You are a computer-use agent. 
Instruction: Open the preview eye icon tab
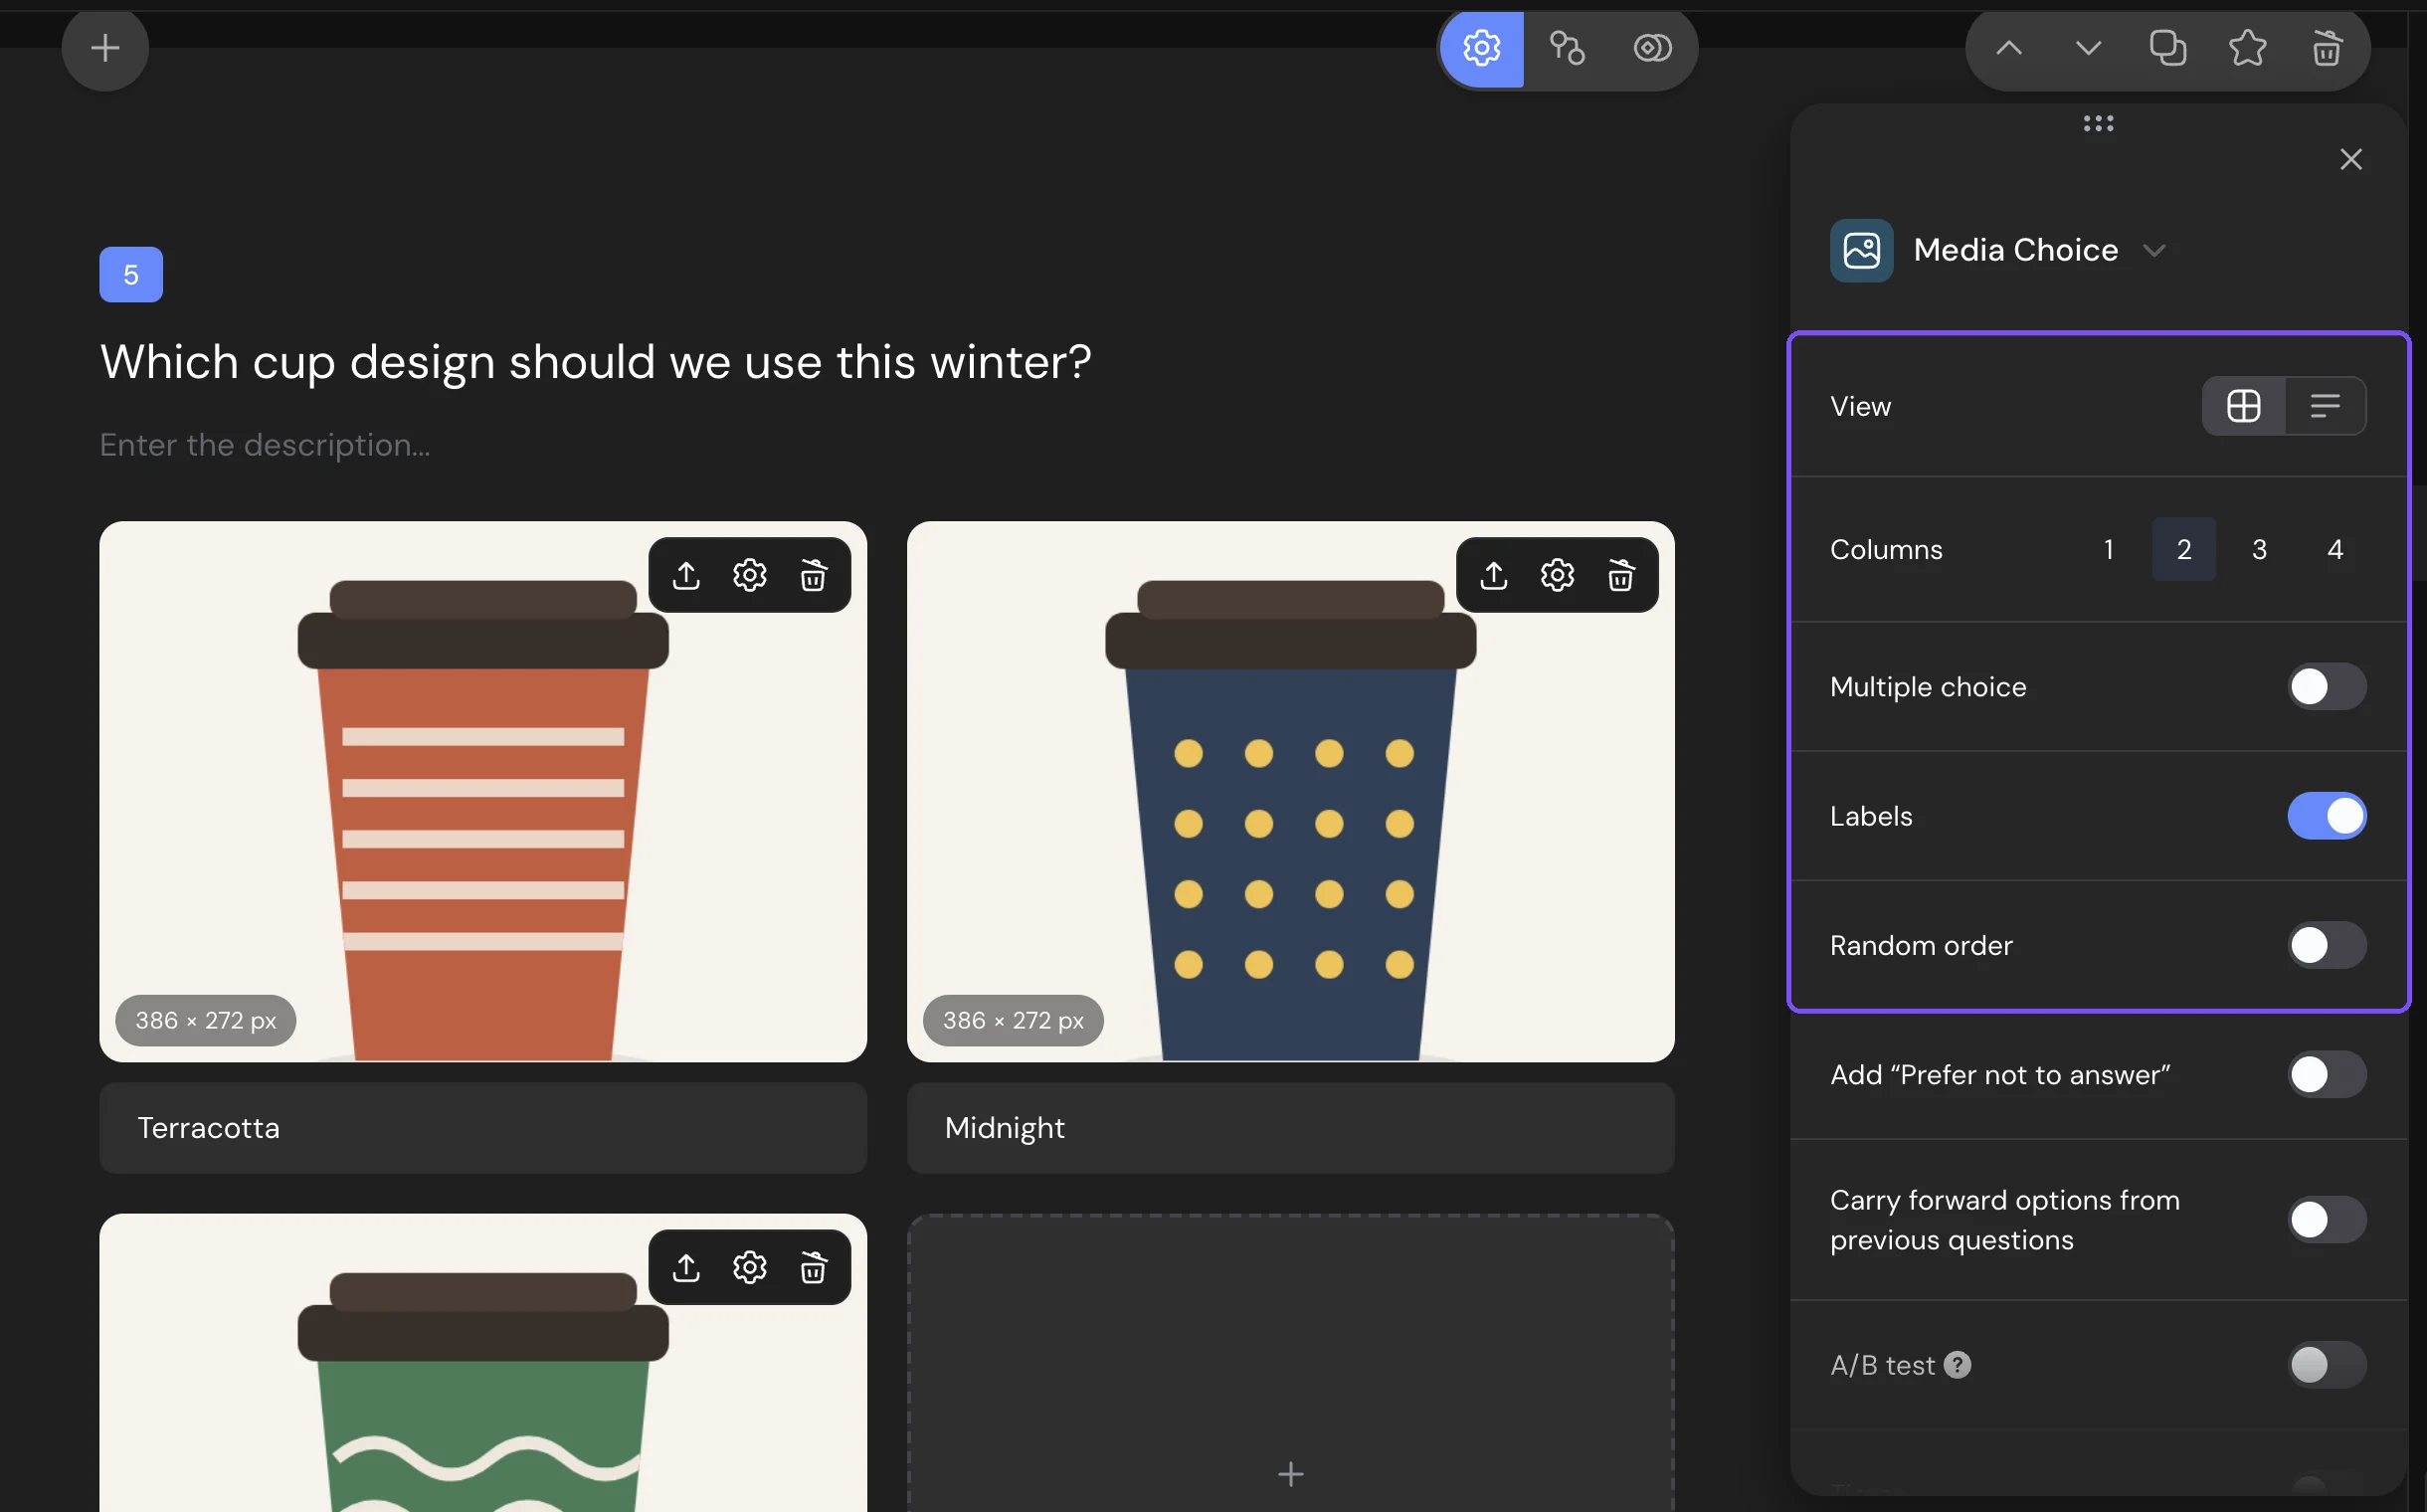tap(1652, 48)
